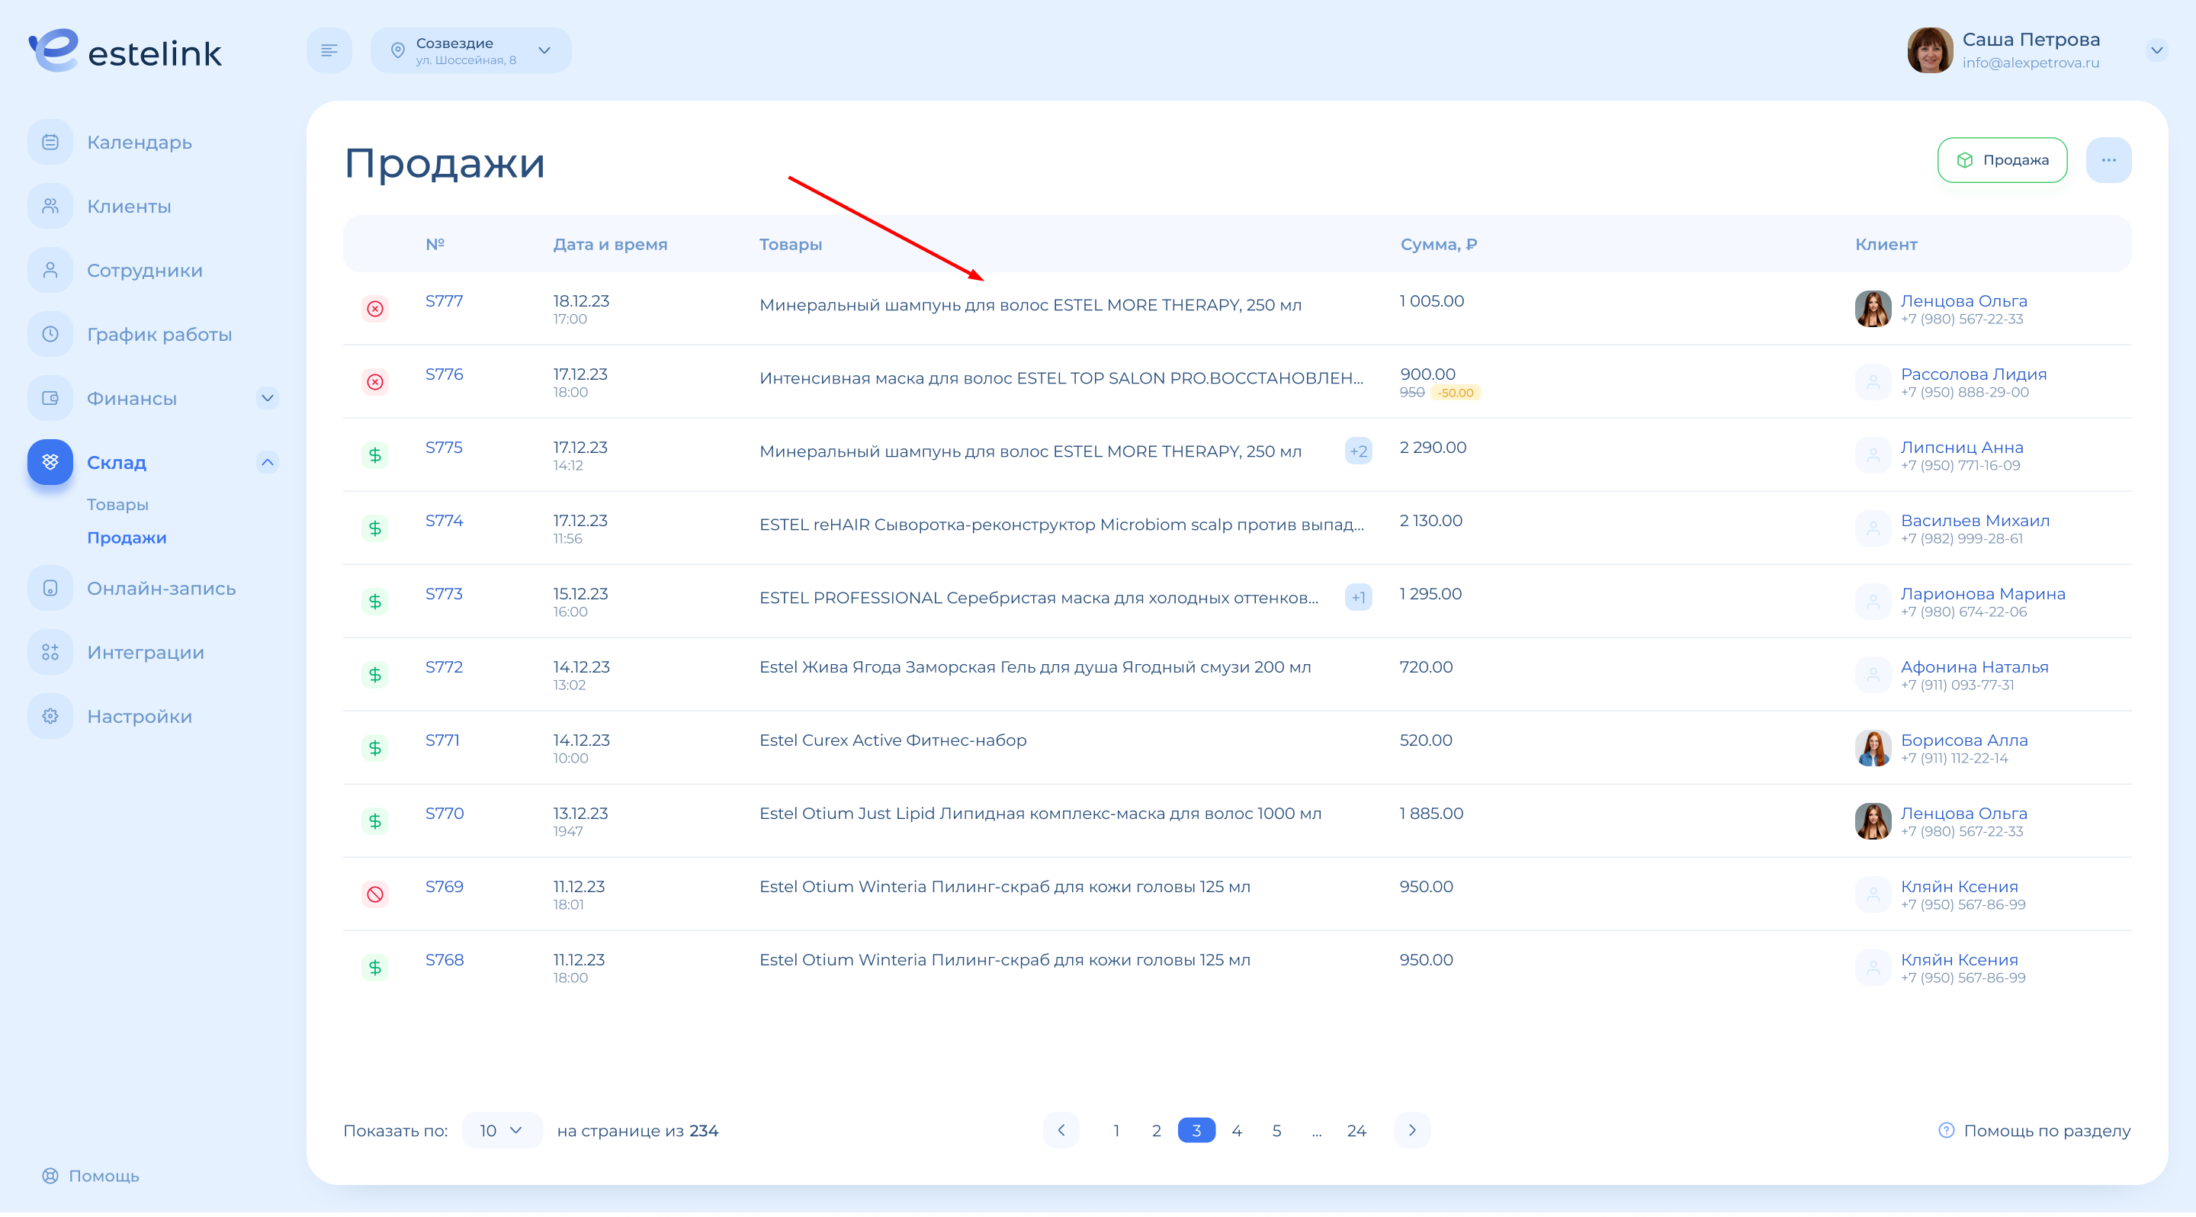Screen dimensions: 2196x1217
Task: Open the rows-per-page dropdown showing 10
Action: (502, 1130)
